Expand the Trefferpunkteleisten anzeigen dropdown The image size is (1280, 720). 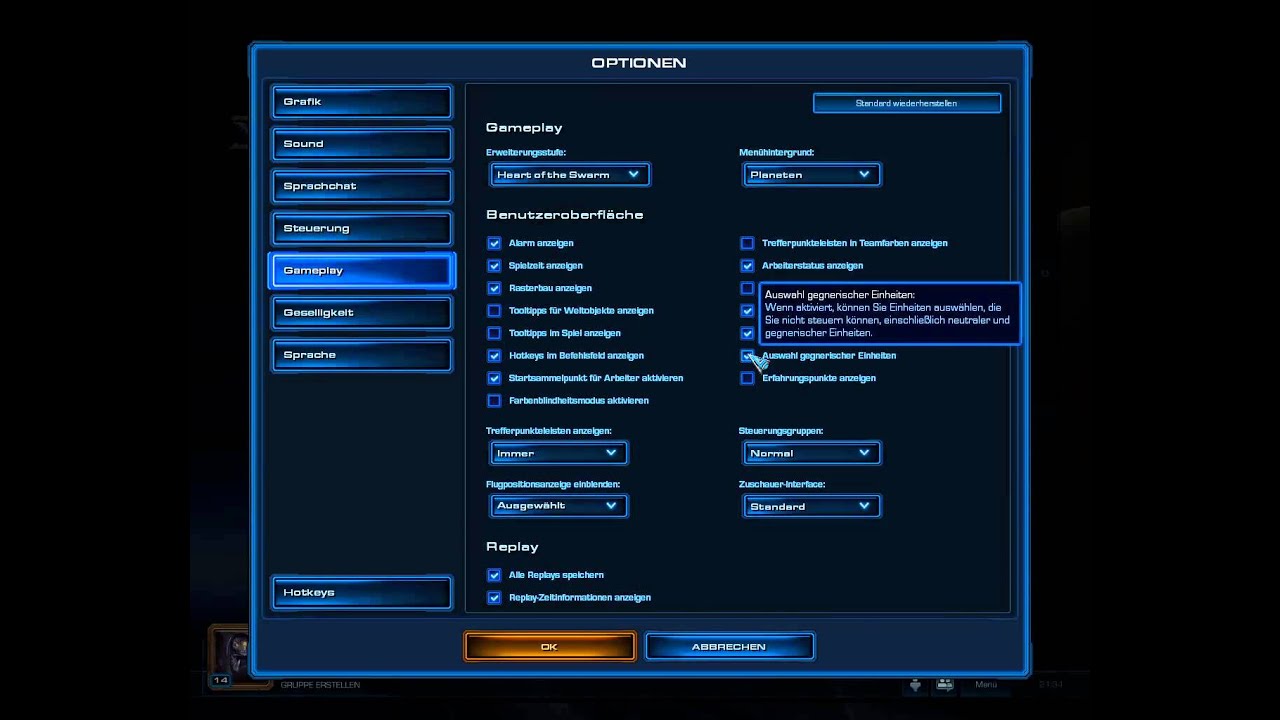tap(559, 453)
